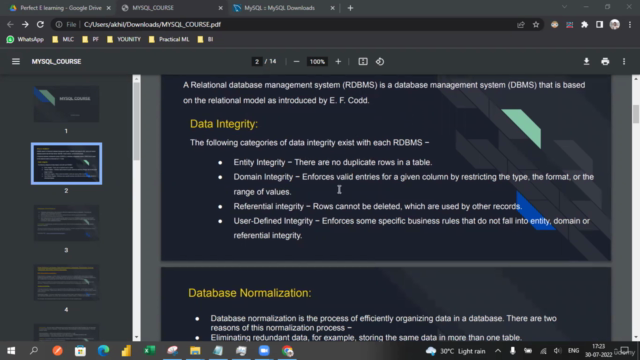Open BI bookmark folder
The width and height of the screenshot is (640, 360).
coord(205,39)
